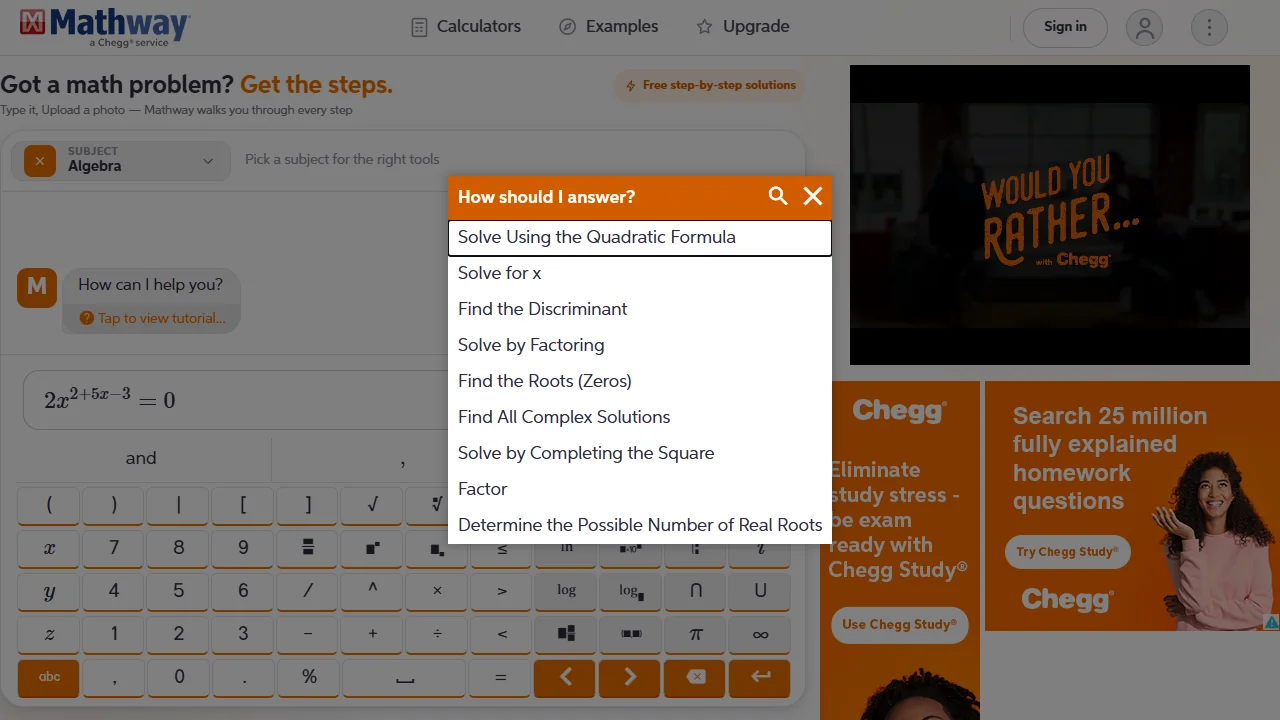Viewport: 1280px width, 720px height.
Task: Choose Find the Roots (Zeros)
Action: [x=640, y=381]
